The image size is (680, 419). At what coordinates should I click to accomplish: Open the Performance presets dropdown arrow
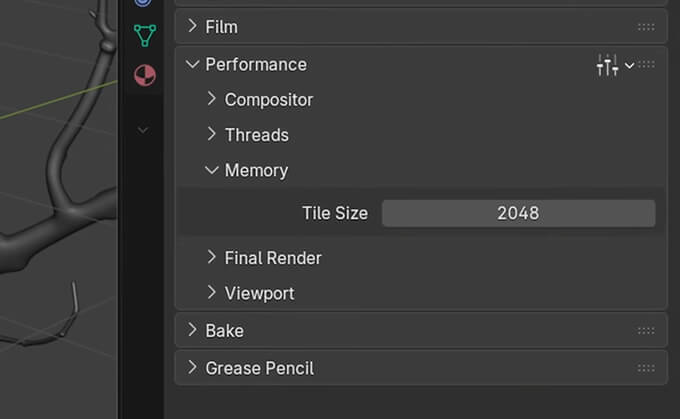tap(629, 65)
